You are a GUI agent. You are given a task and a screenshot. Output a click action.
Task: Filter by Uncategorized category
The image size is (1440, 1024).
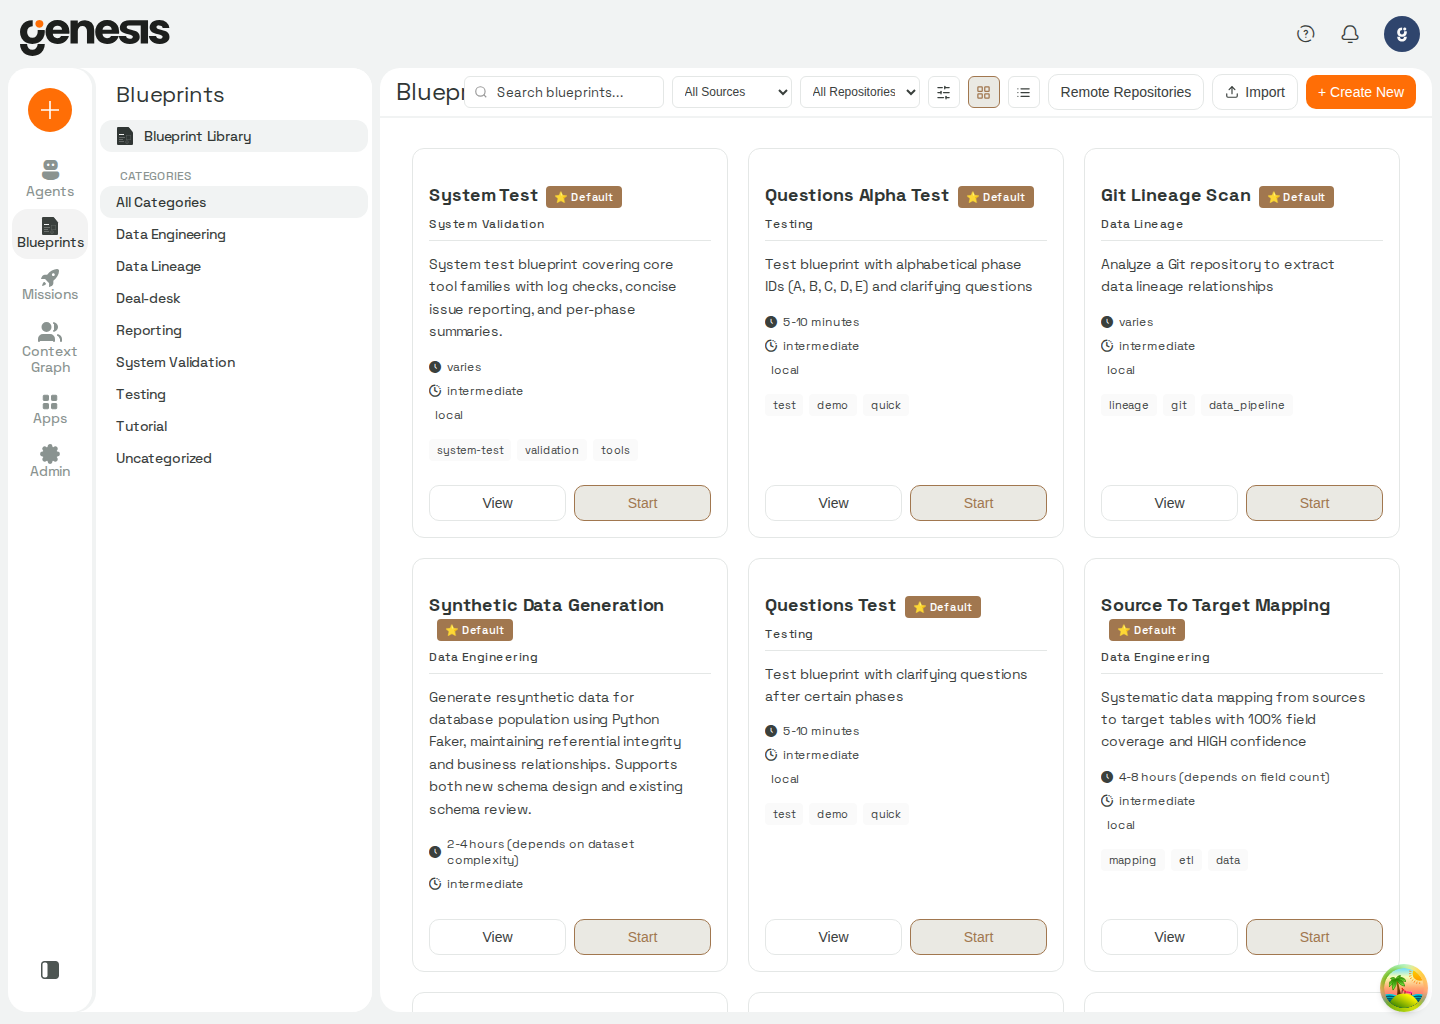point(234,458)
